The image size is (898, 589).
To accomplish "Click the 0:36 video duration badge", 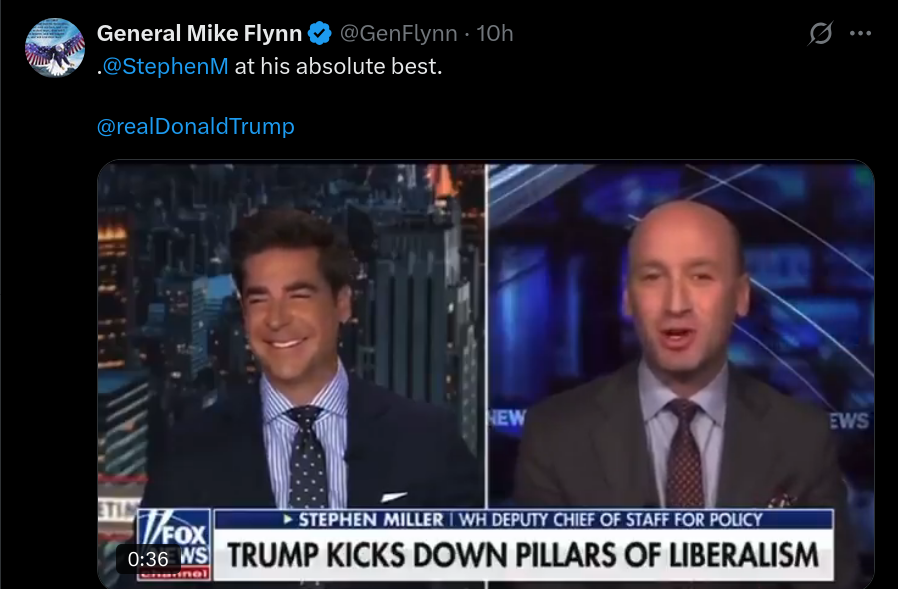I will (148, 559).
